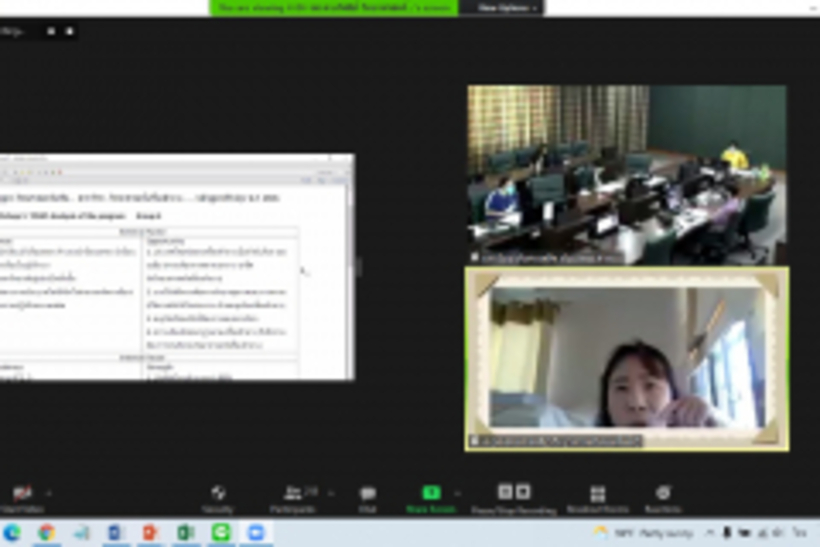Expand the arrow next to Participants

click(331, 493)
